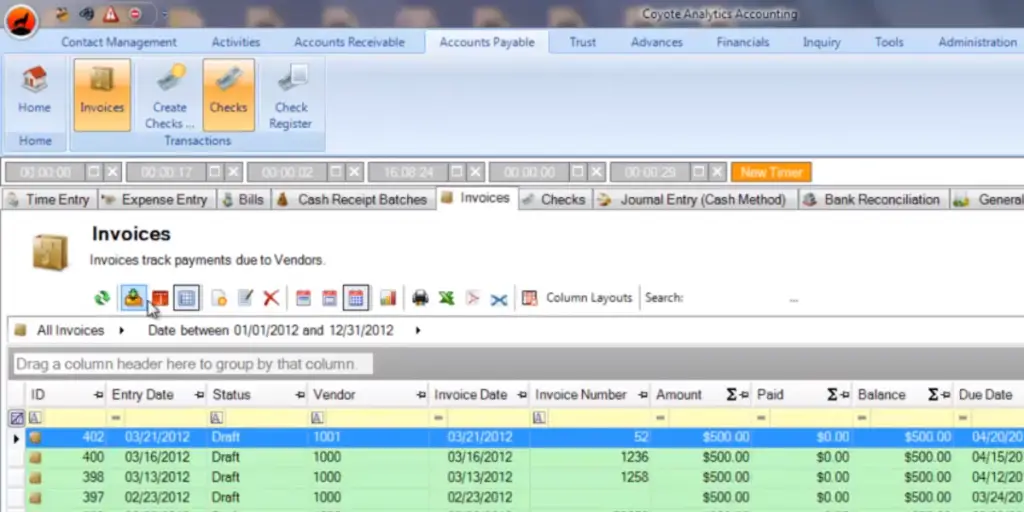The height and width of the screenshot is (512, 1024).
Task: Click the Column Layouts label
Action: (x=589, y=298)
